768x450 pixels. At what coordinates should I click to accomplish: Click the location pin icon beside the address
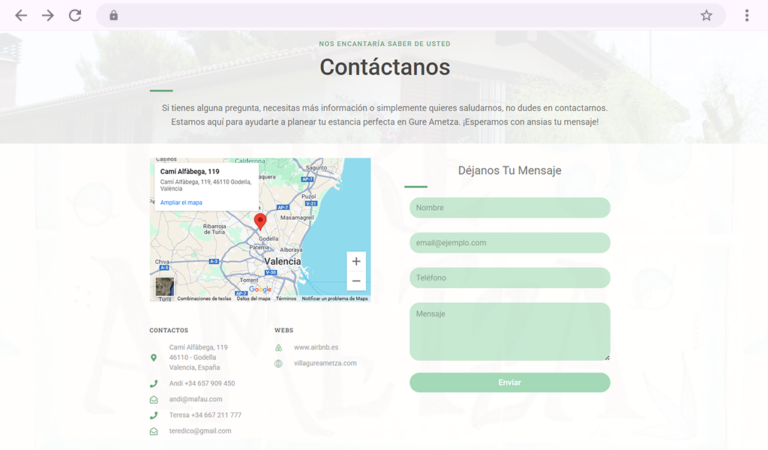tap(154, 358)
